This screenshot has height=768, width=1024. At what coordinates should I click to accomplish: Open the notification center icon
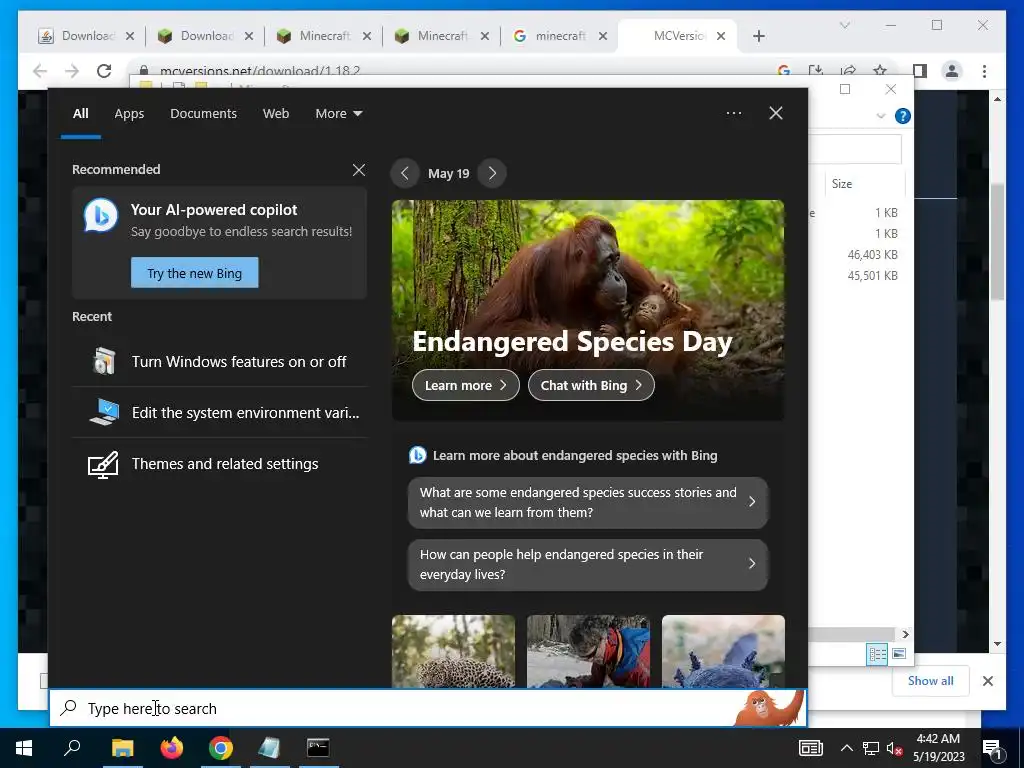[993, 749]
